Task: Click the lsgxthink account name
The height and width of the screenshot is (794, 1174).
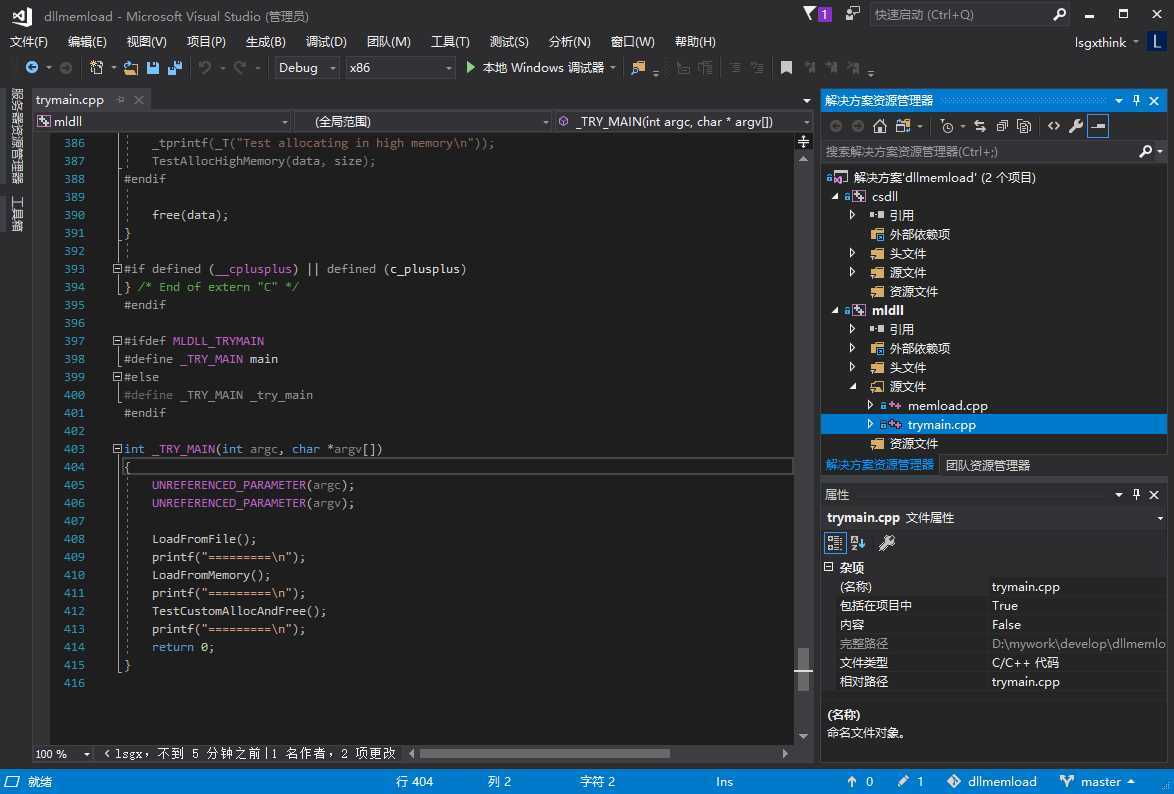Action: [x=1100, y=43]
